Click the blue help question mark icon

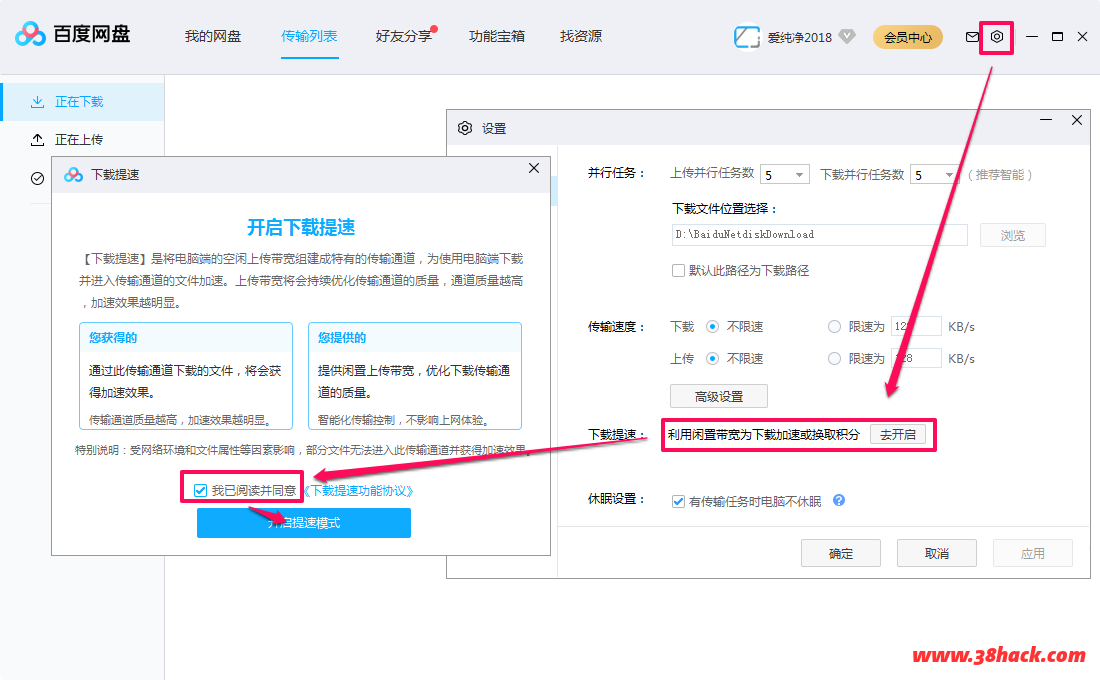[839, 500]
